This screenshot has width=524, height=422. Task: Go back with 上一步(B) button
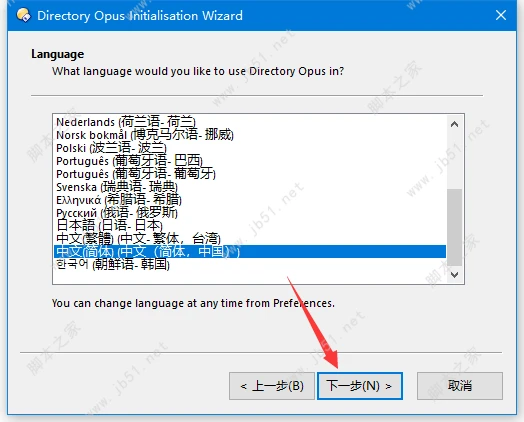click(x=272, y=386)
